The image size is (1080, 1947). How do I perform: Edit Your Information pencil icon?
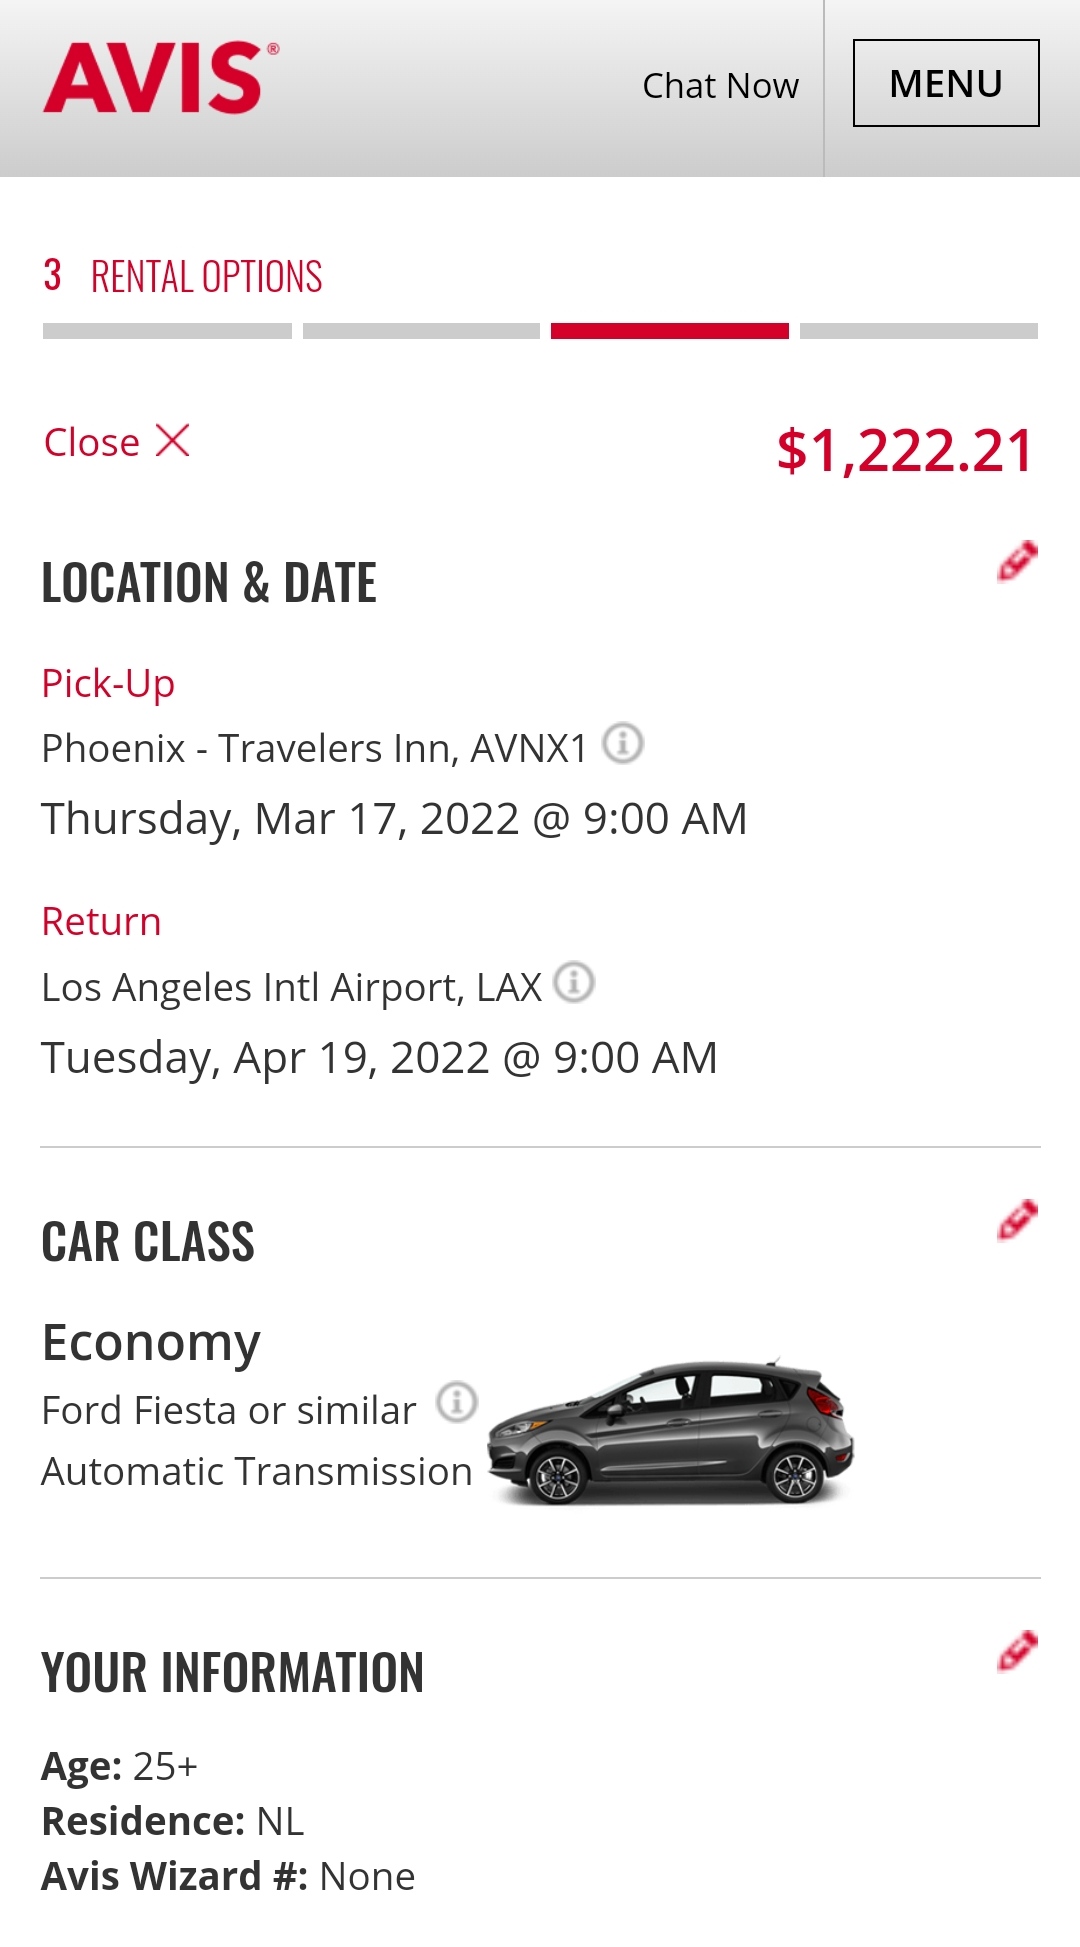pyautogui.click(x=1017, y=1651)
